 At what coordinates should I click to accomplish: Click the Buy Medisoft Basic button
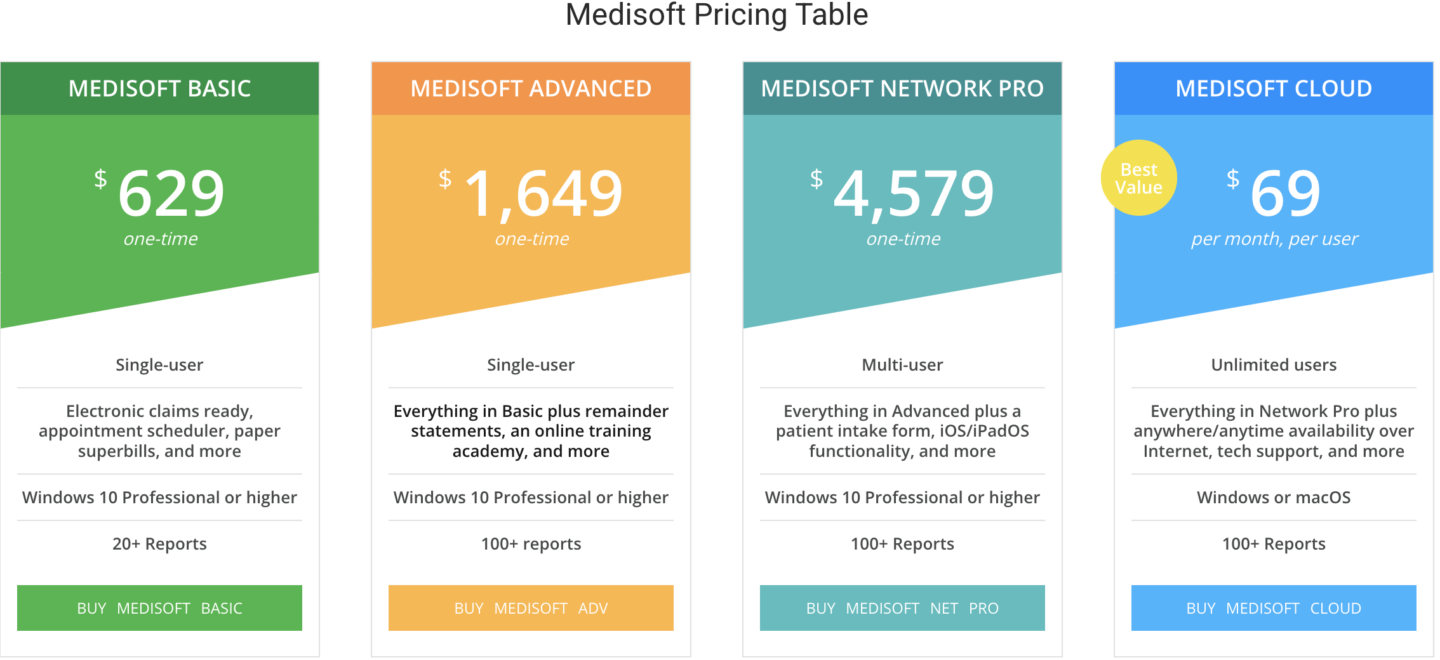(159, 607)
